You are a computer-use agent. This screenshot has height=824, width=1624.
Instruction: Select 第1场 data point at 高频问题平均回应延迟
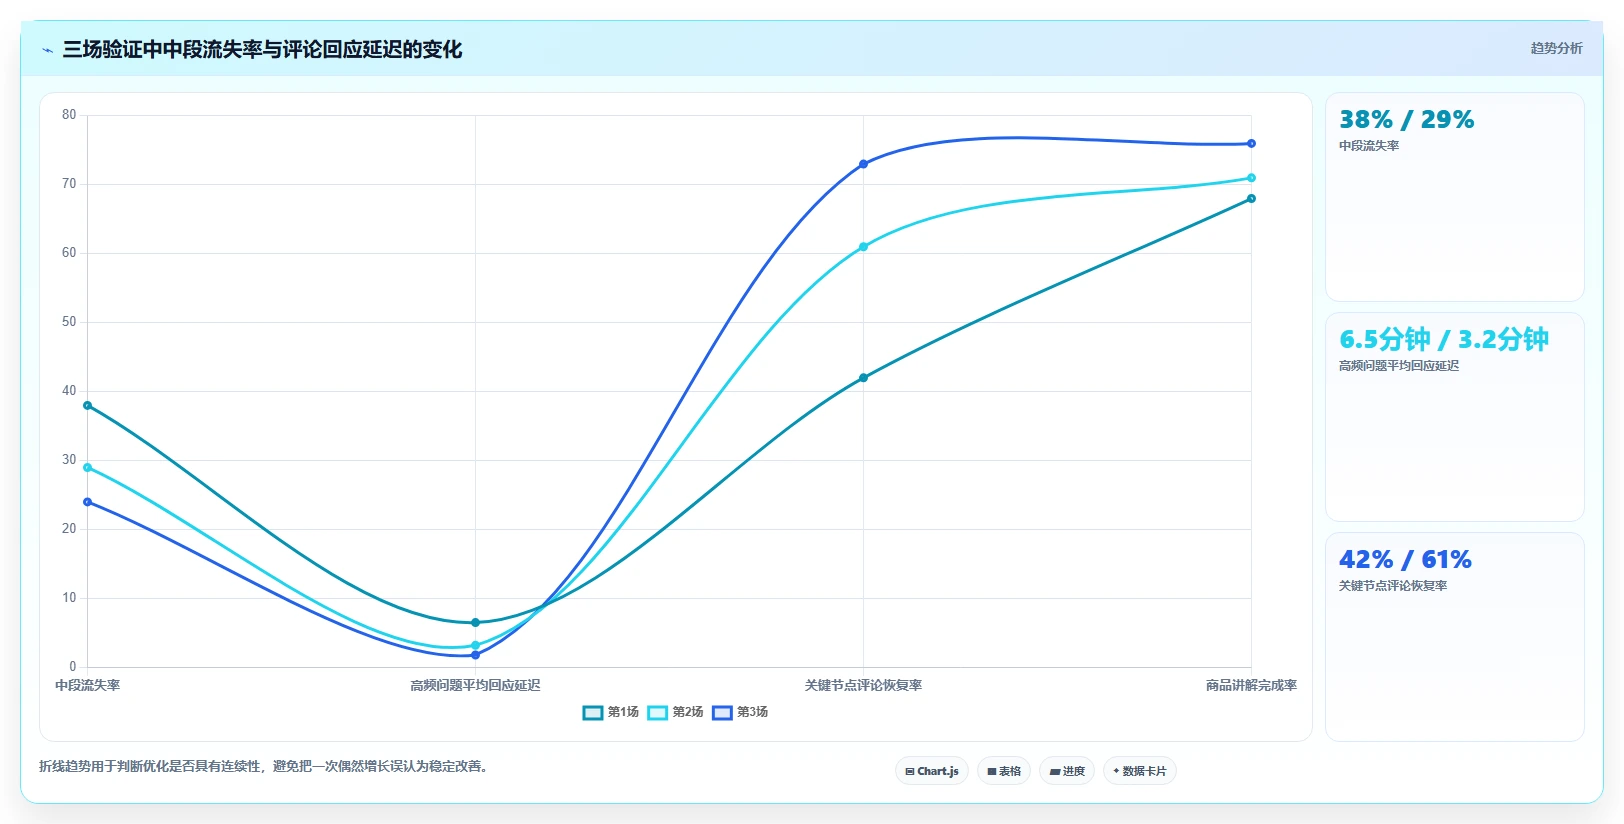475,623
